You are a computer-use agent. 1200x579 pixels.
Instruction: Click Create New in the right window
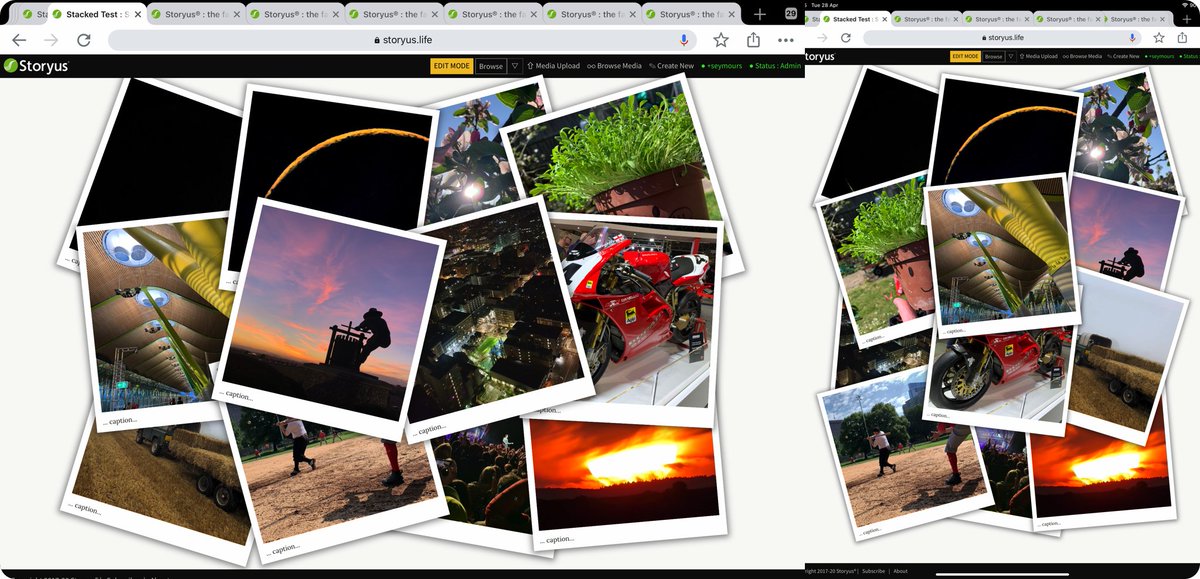coord(1123,57)
